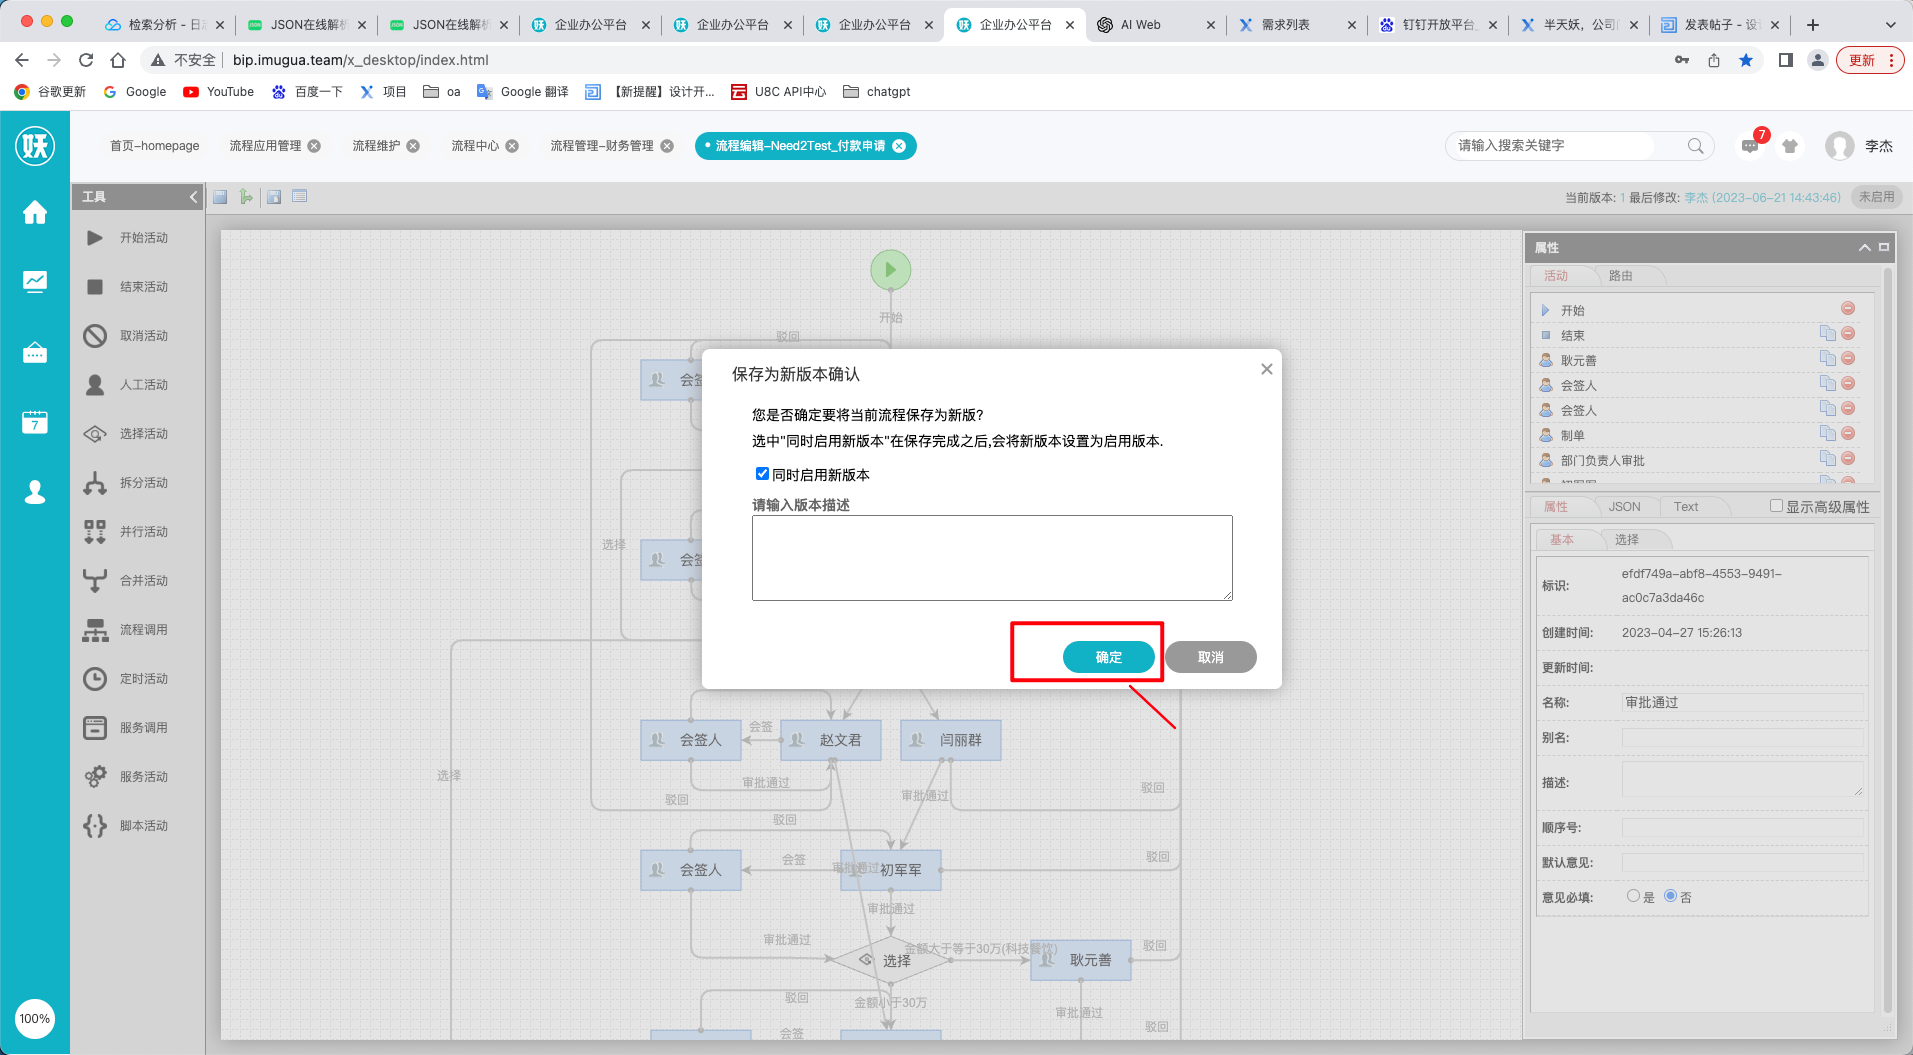
Task: Enable the 显示高级属性 checkbox
Action: (x=1776, y=506)
